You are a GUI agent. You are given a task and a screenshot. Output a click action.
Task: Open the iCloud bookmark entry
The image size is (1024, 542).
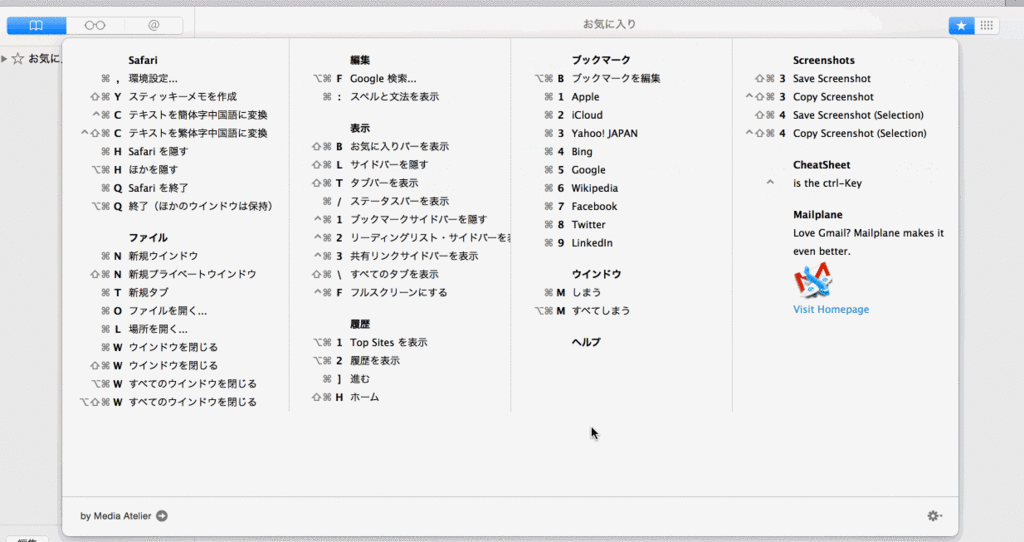point(587,115)
